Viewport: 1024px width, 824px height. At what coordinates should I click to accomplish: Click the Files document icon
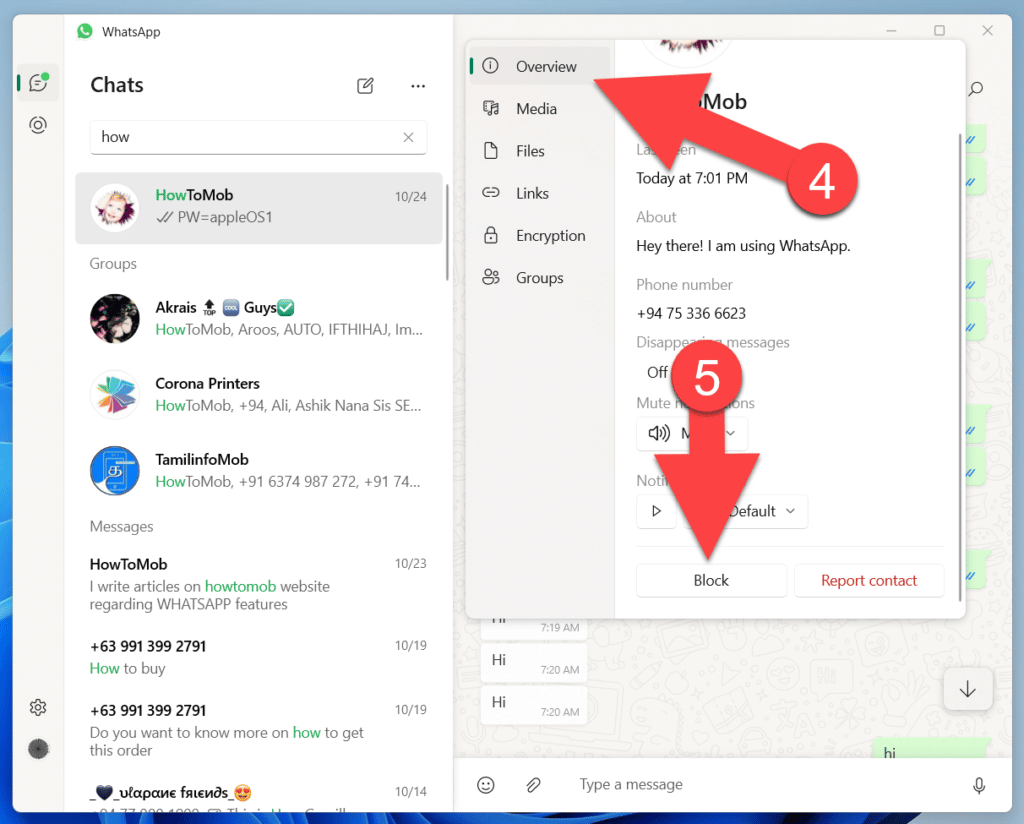490,151
